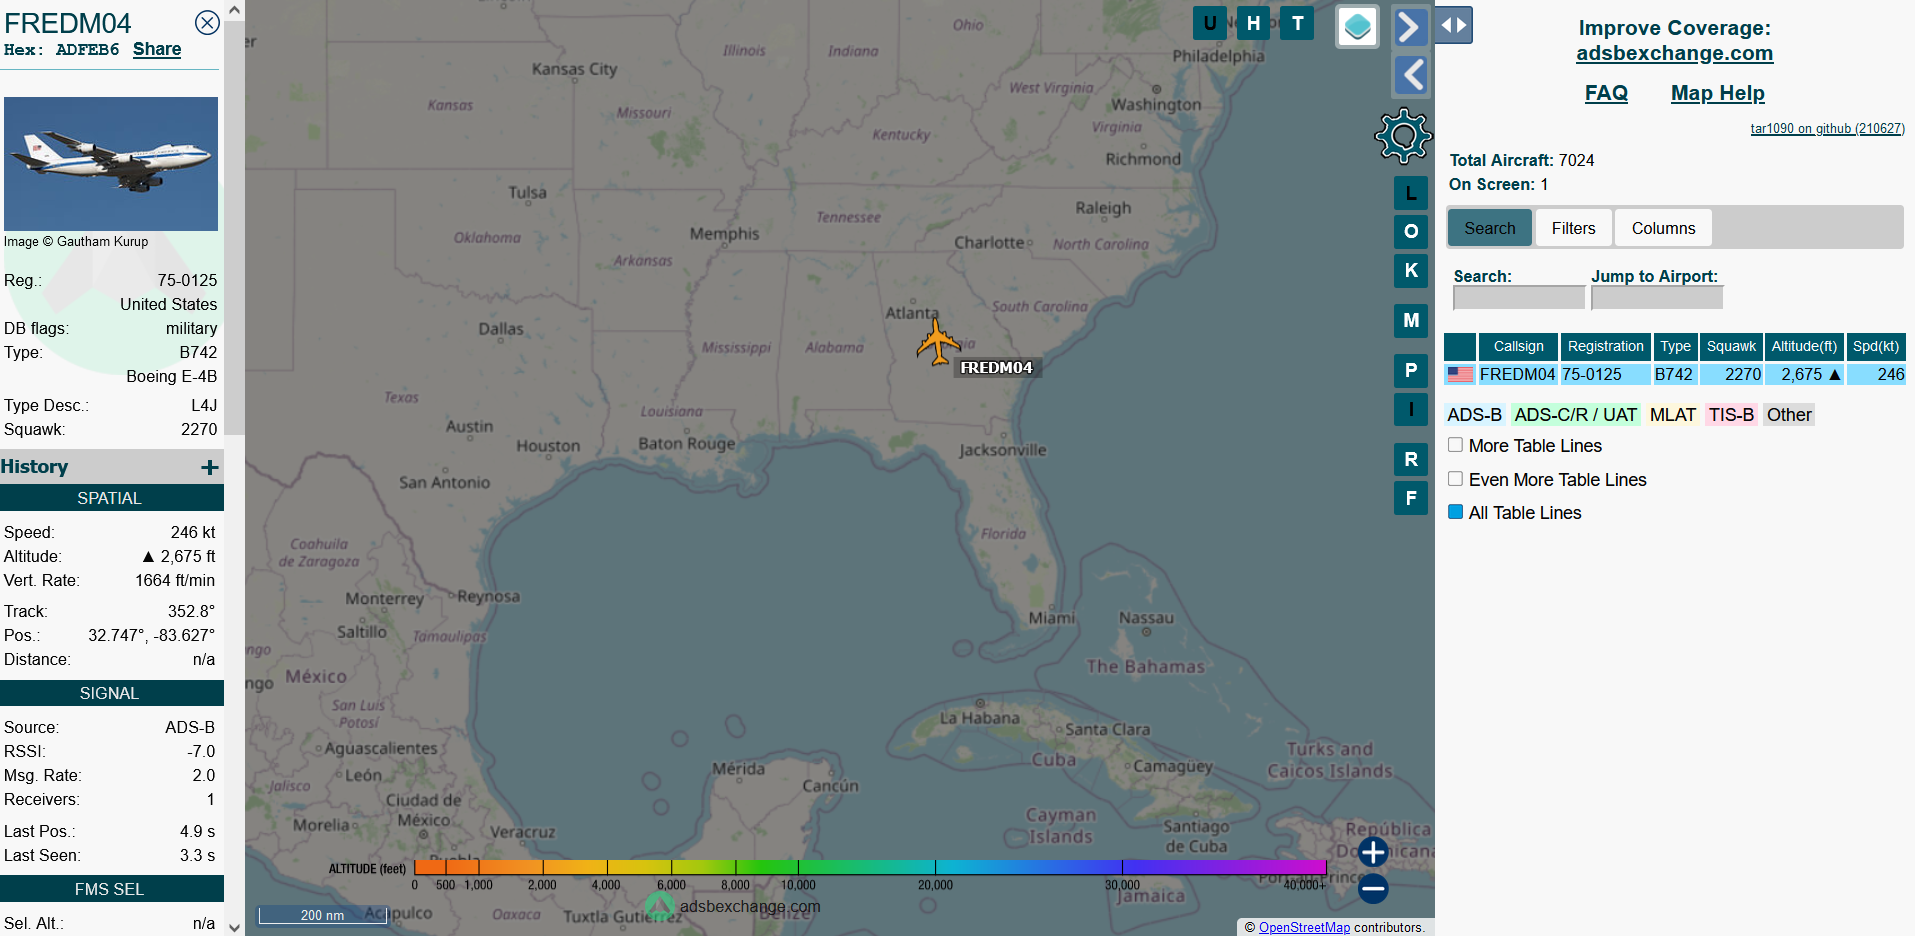Click the left chevron sidebar button
This screenshot has height=936, width=1915.
tap(1410, 74)
